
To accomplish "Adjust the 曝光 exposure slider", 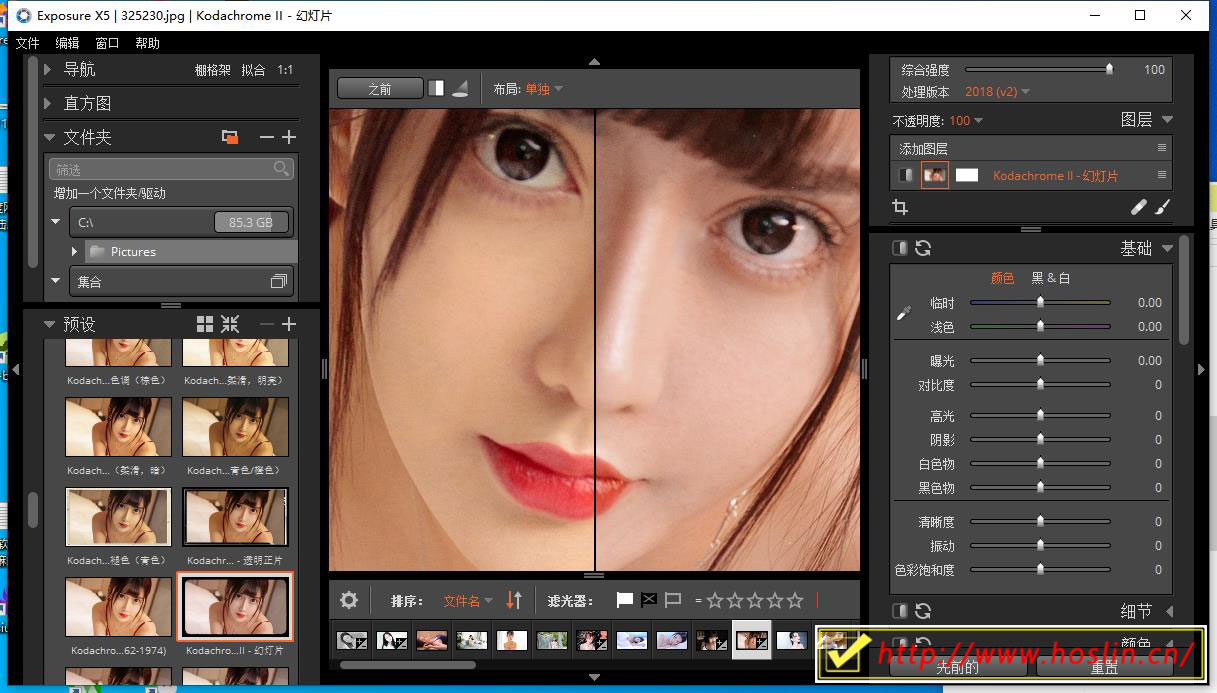I will [x=1040, y=360].
